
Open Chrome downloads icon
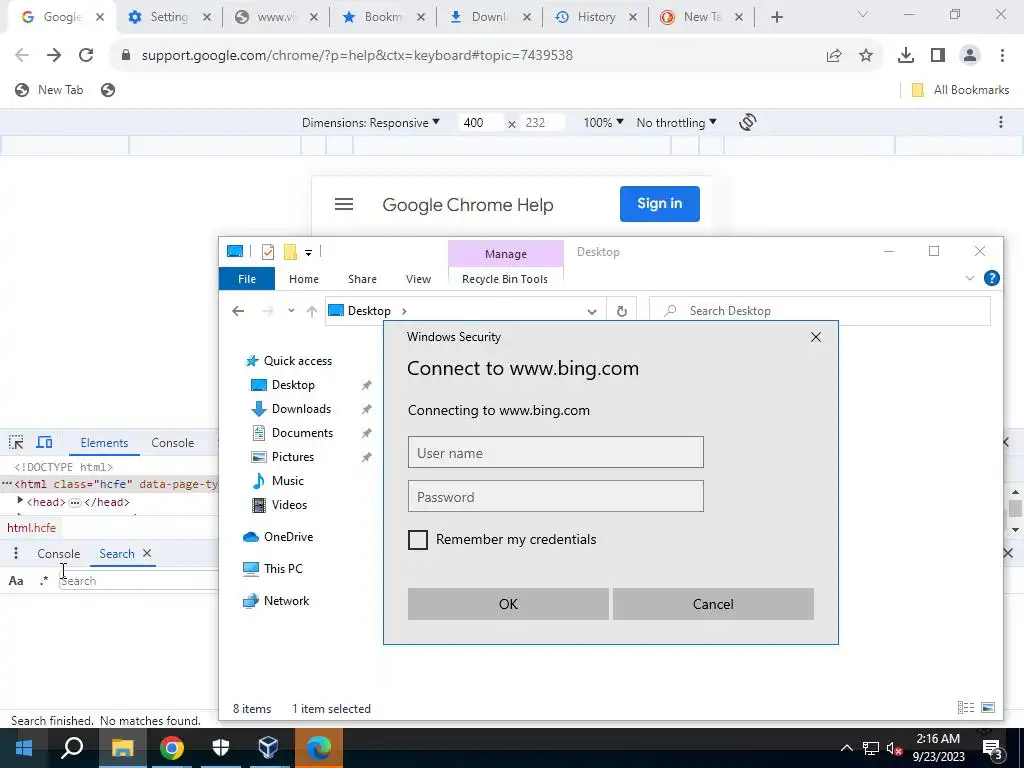point(906,56)
